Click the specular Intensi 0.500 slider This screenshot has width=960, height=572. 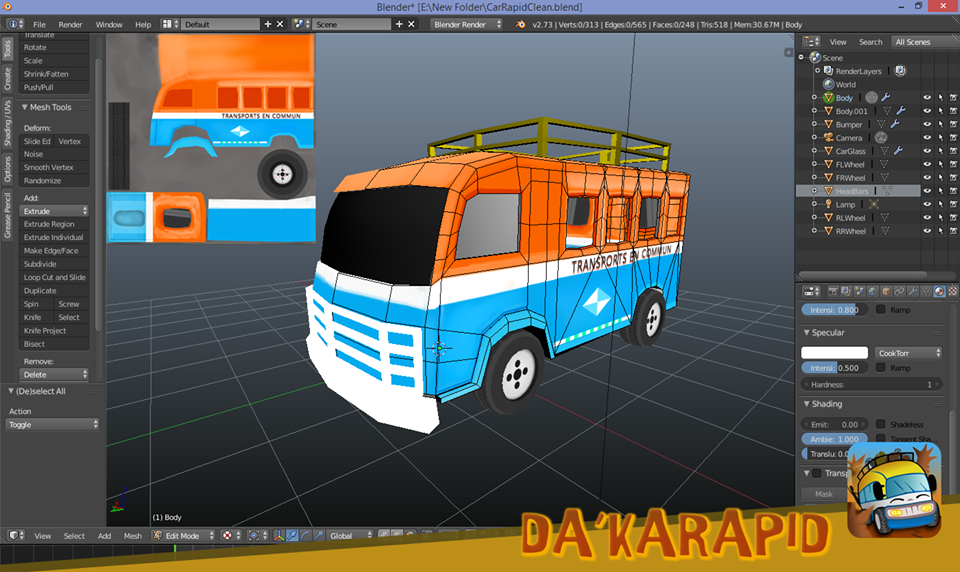point(834,367)
